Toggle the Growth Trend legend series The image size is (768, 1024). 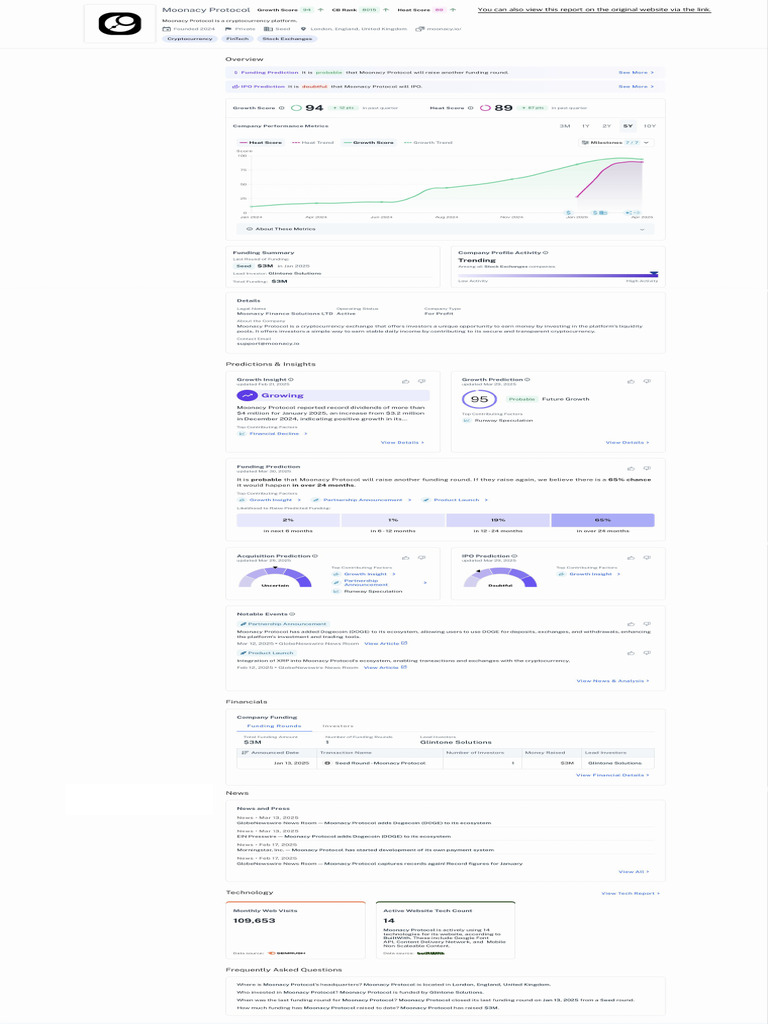428,142
